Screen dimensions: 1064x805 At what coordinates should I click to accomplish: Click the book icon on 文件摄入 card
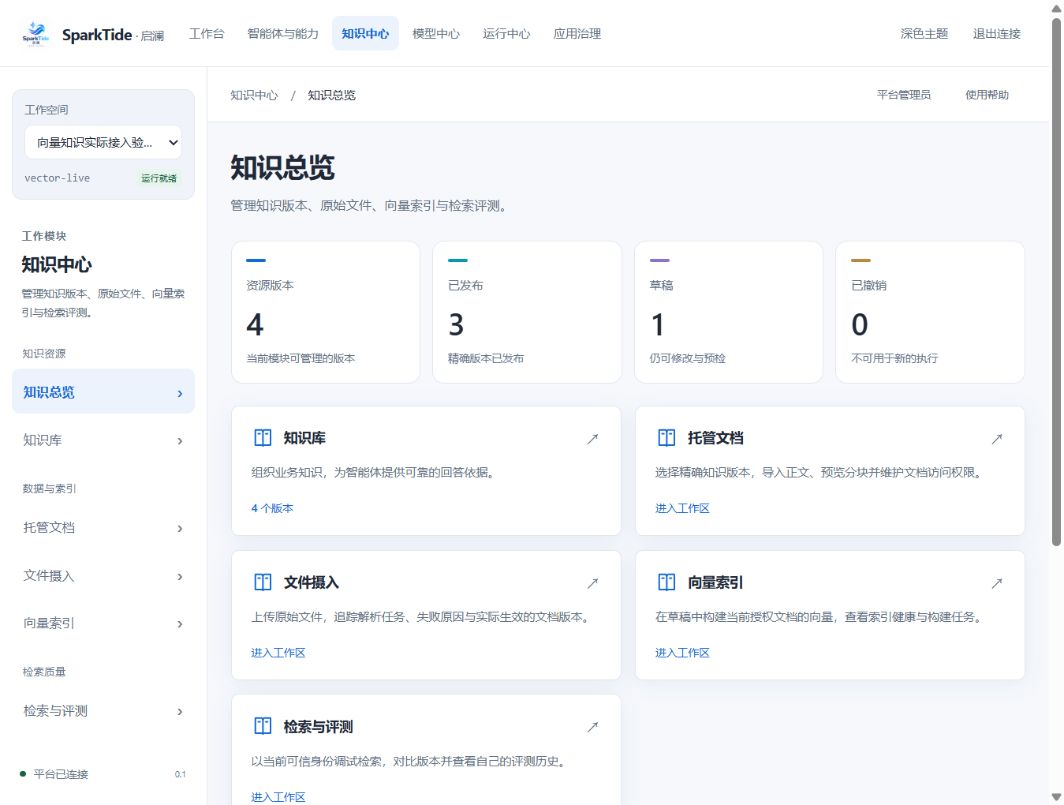(x=263, y=582)
